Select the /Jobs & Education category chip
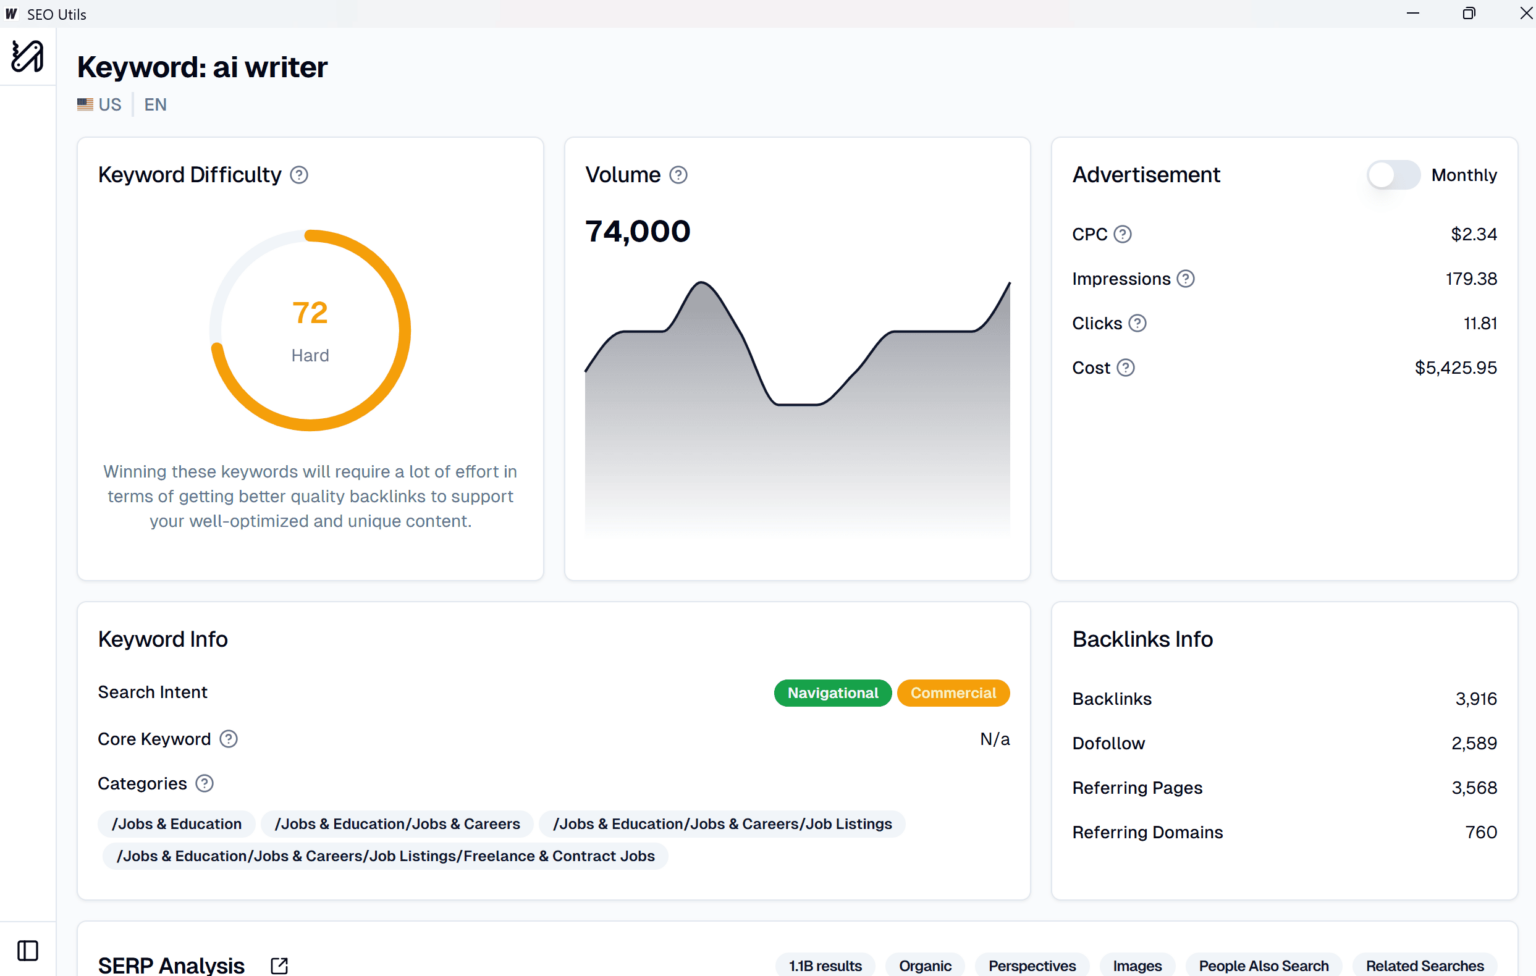Image resolution: width=1536 pixels, height=976 pixels. point(176,824)
